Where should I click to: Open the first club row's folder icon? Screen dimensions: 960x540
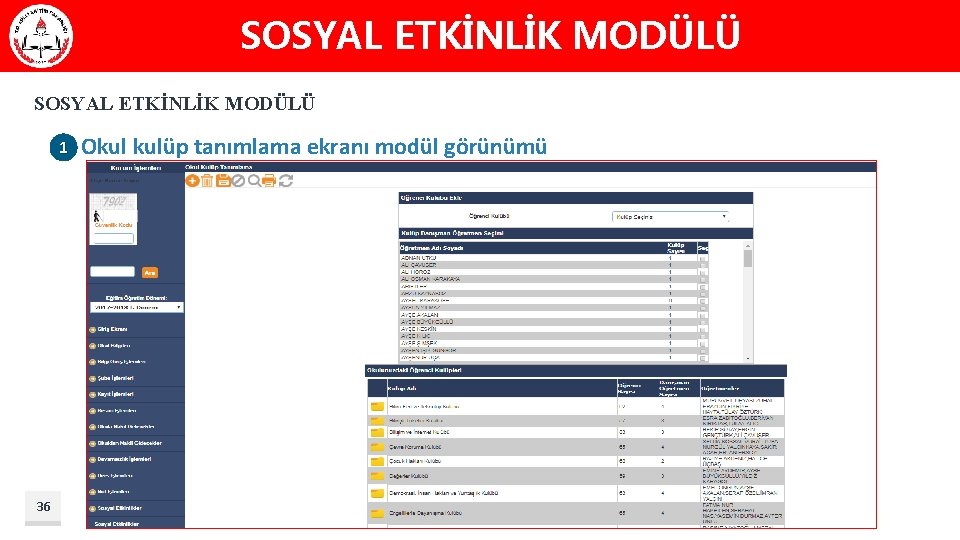click(377, 407)
